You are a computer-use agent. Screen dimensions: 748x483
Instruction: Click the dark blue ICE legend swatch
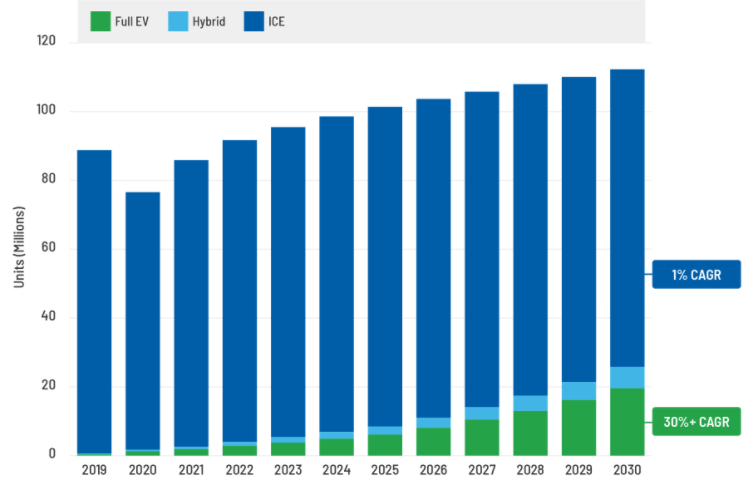pyautogui.click(x=253, y=21)
